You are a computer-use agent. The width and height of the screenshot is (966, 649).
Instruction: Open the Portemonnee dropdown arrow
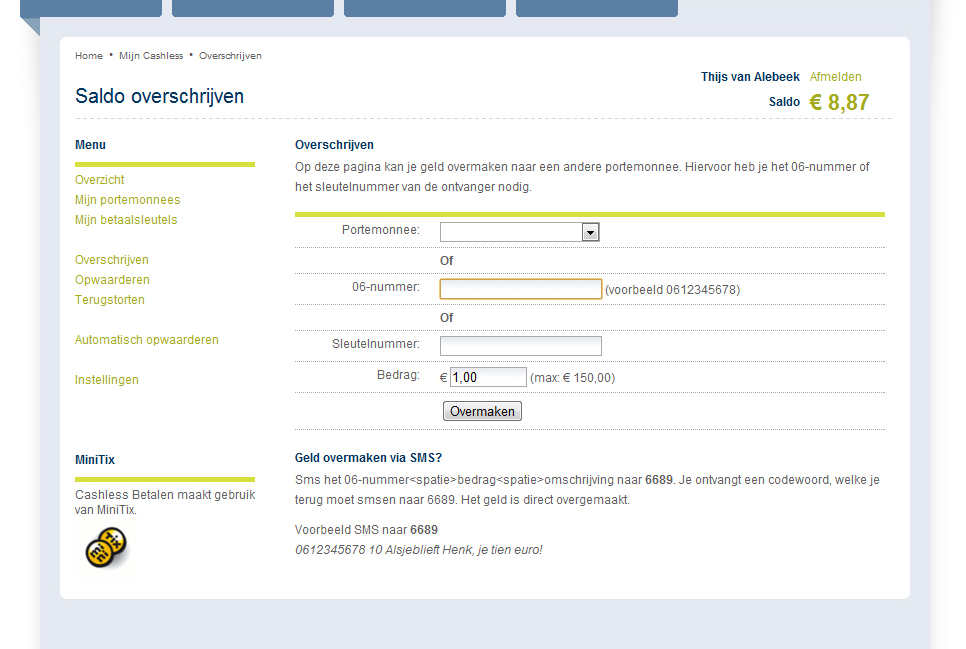pos(590,232)
